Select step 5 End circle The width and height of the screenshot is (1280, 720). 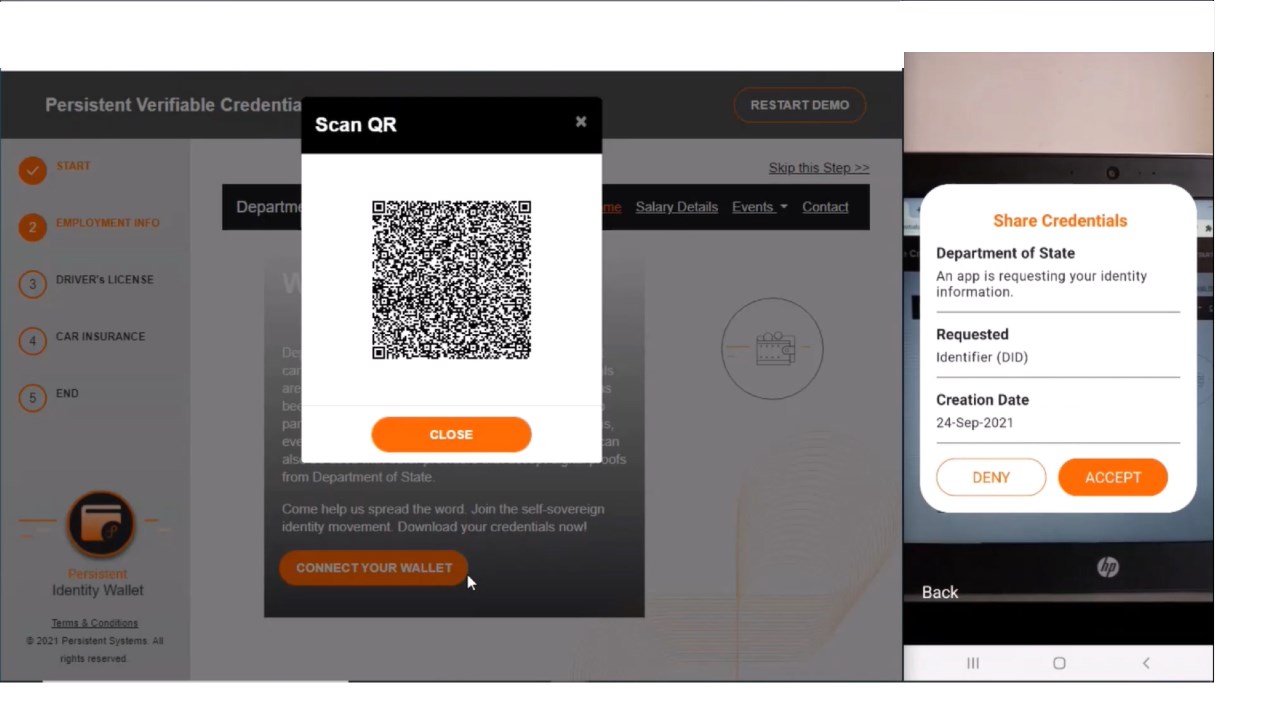click(x=32, y=398)
